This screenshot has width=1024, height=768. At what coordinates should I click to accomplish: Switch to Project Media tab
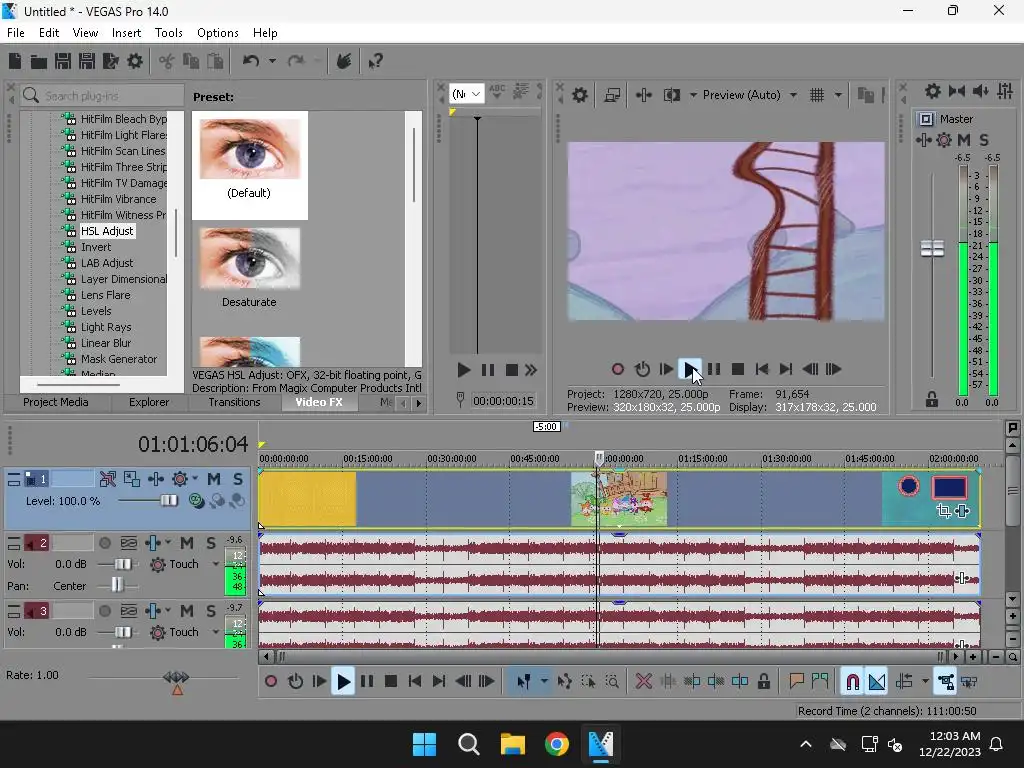[x=56, y=402]
